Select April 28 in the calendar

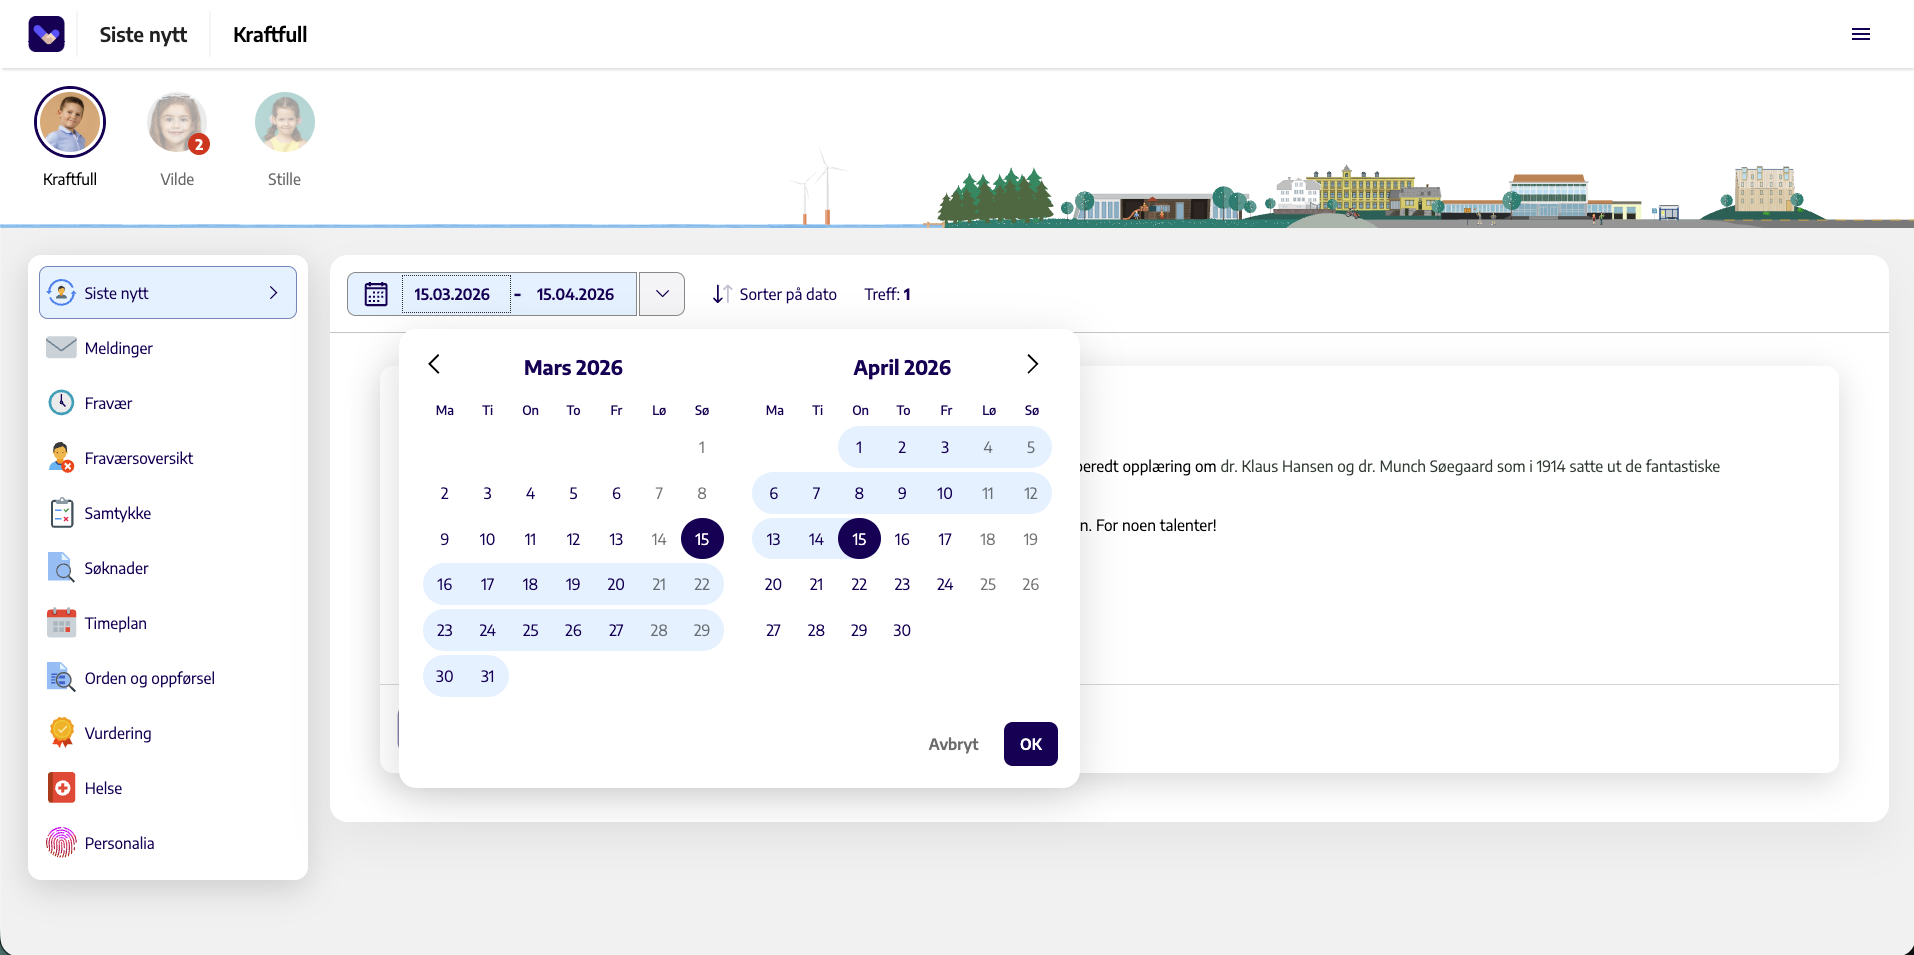(x=816, y=630)
